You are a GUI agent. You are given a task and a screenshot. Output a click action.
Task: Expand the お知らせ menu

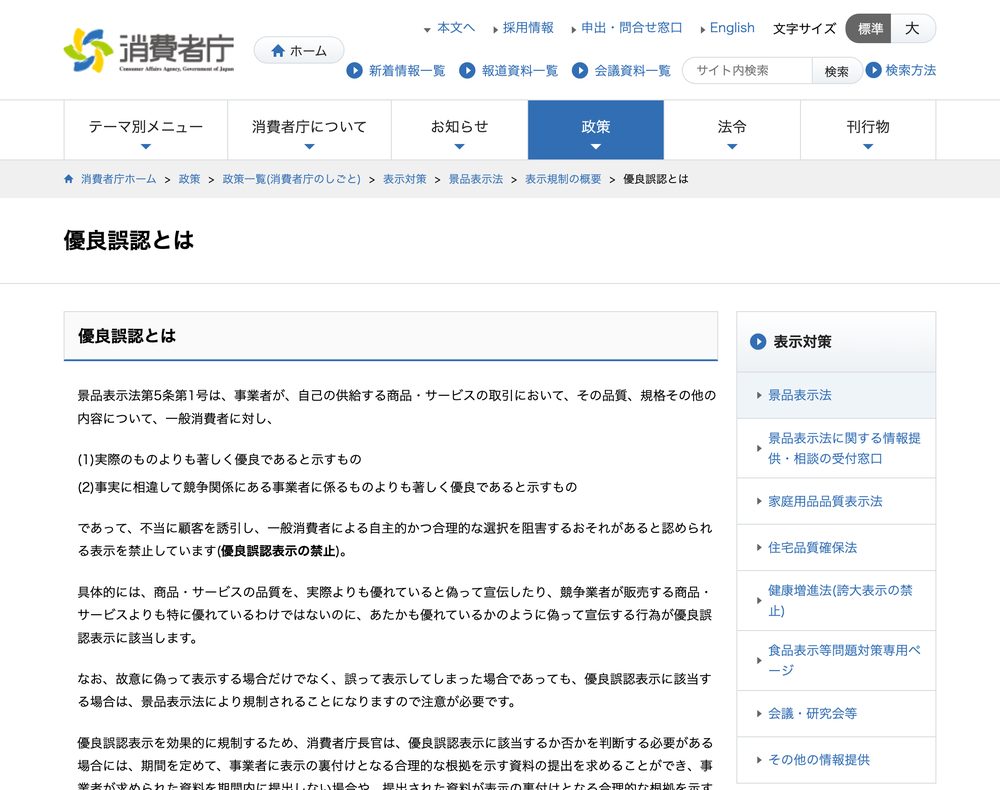point(459,130)
